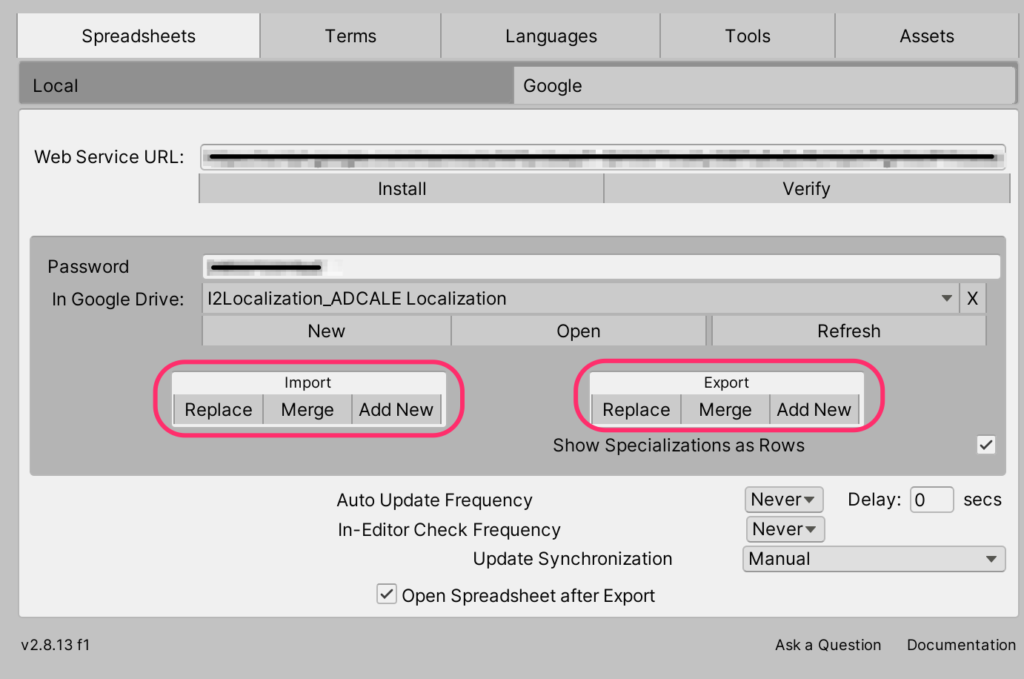
Task: Click the X button beside Google Drive dropdown
Action: tap(972, 298)
